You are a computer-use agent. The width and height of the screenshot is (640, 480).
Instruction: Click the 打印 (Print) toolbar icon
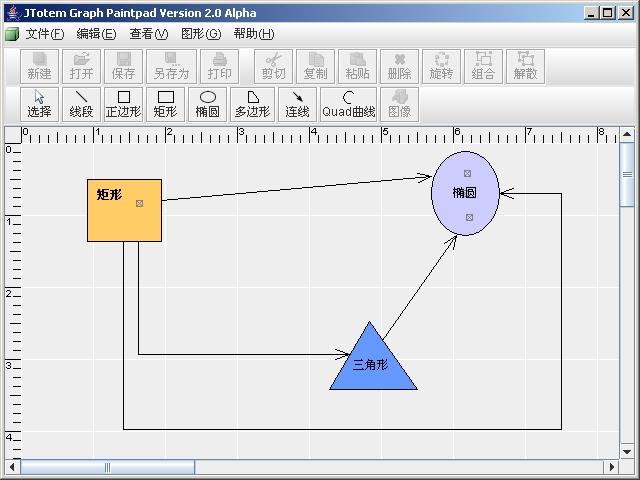[220, 67]
